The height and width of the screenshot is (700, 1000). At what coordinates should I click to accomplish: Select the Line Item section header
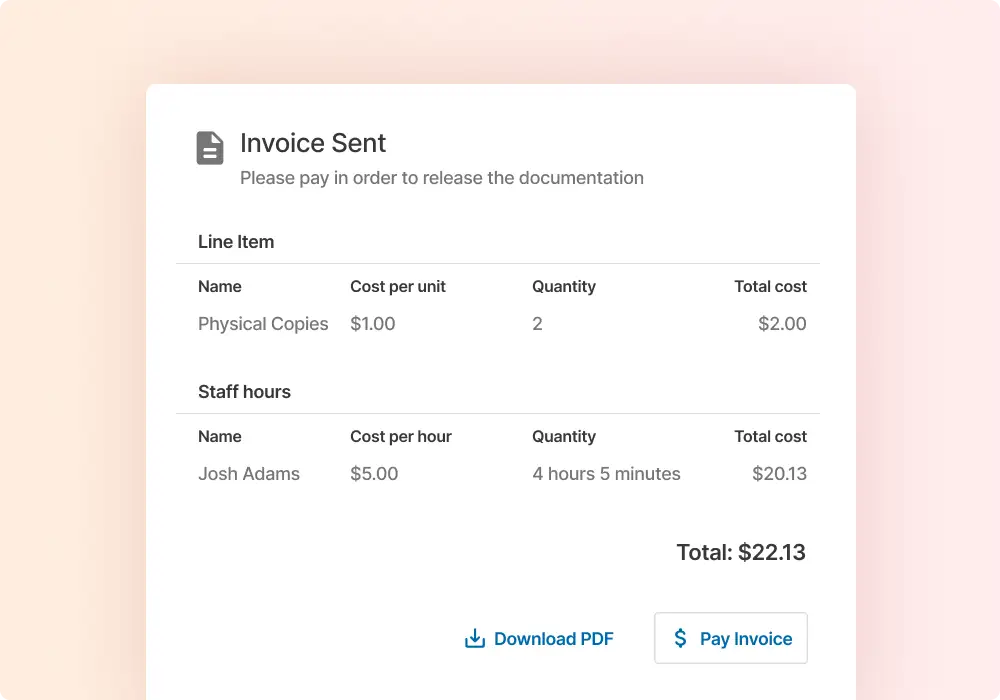[x=236, y=242]
